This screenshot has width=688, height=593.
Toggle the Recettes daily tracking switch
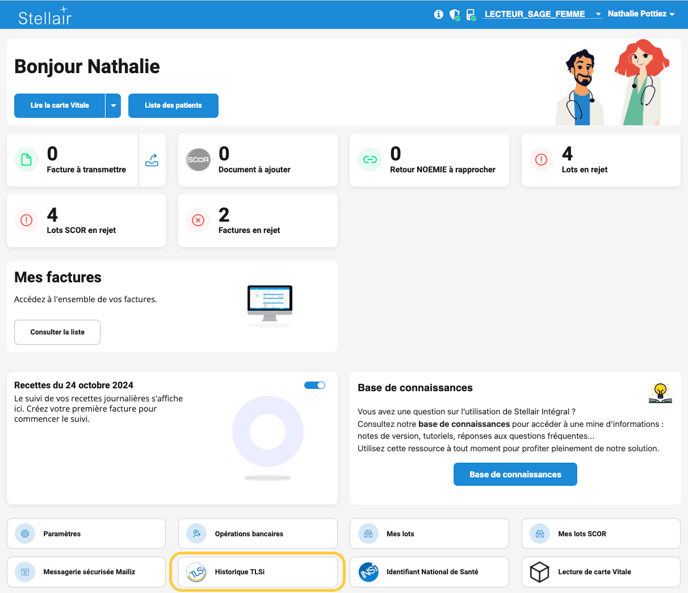pos(315,385)
